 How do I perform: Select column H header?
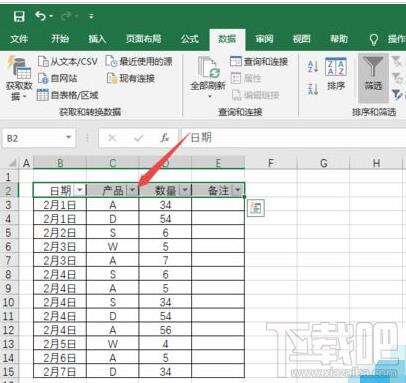[x=376, y=163]
